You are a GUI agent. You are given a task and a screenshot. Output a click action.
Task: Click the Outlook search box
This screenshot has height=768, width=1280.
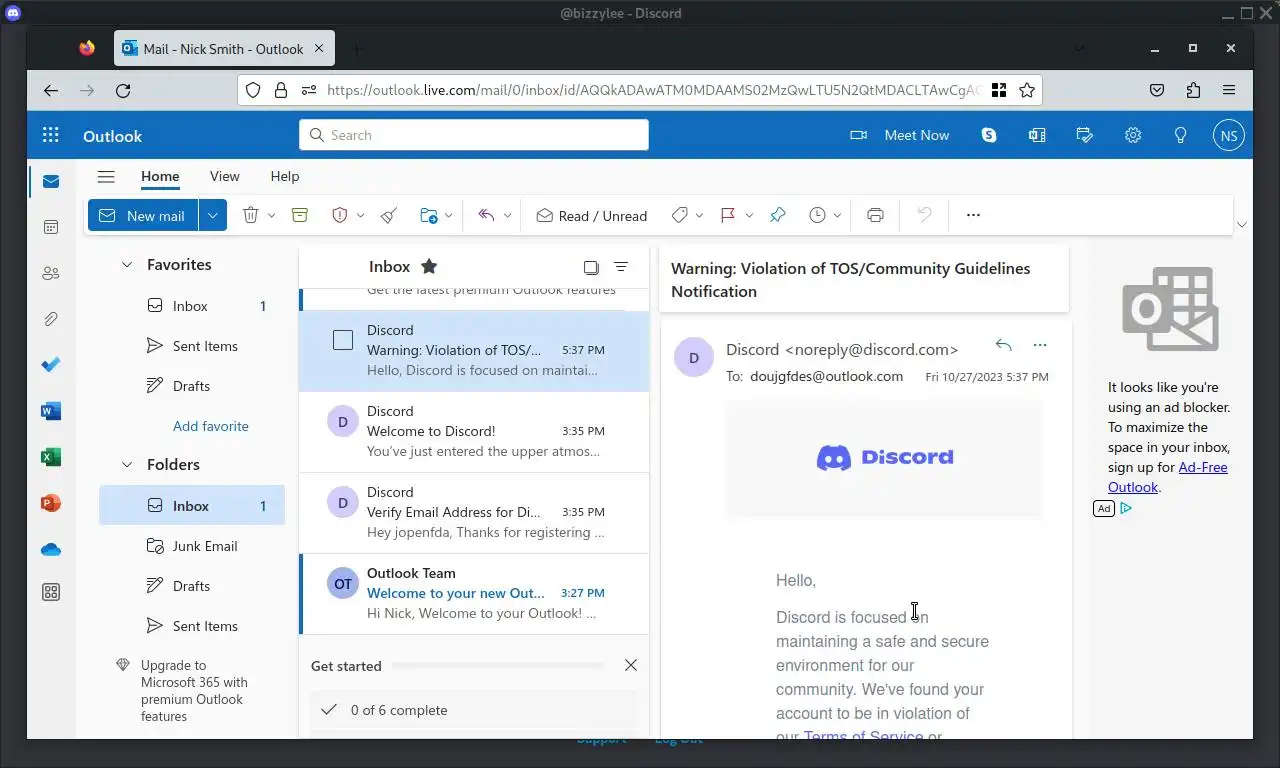474,135
